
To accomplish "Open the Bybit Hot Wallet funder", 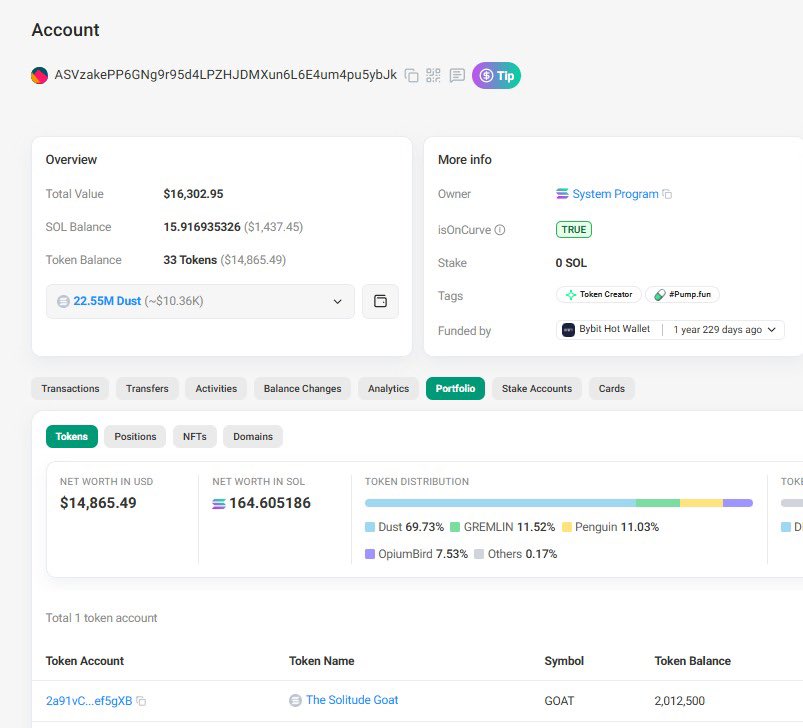I will (614, 329).
